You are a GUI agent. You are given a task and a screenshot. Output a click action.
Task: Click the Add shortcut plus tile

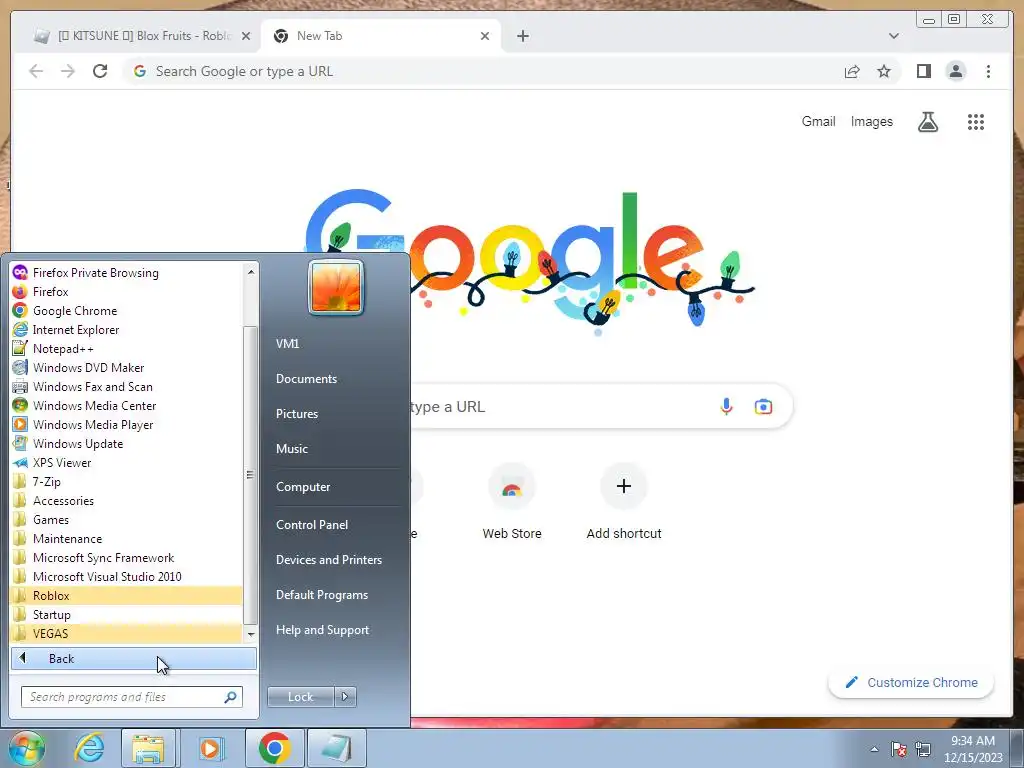point(624,502)
